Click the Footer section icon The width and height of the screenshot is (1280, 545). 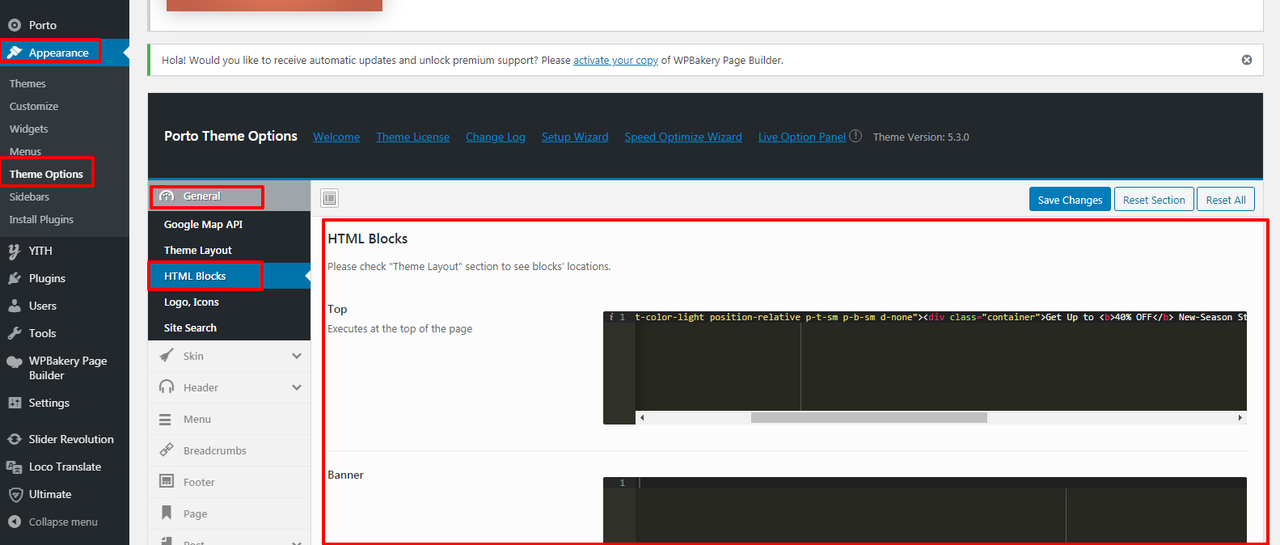167,482
